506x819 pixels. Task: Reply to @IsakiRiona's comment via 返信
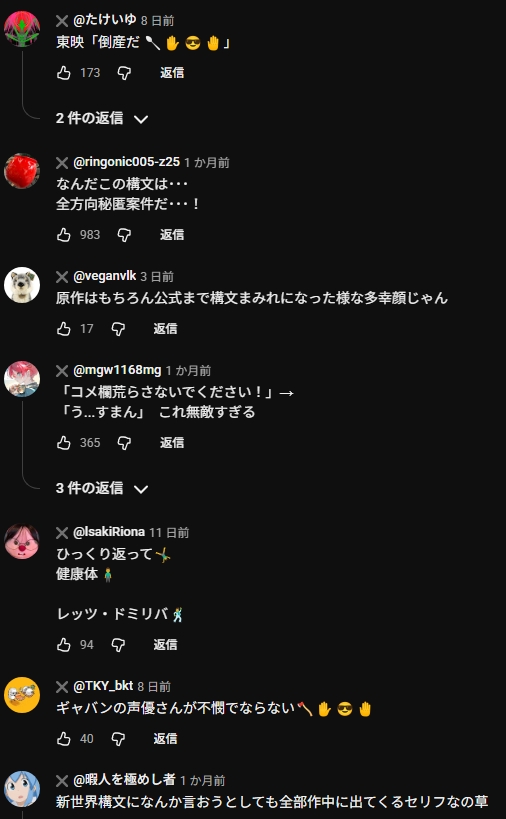(165, 645)
